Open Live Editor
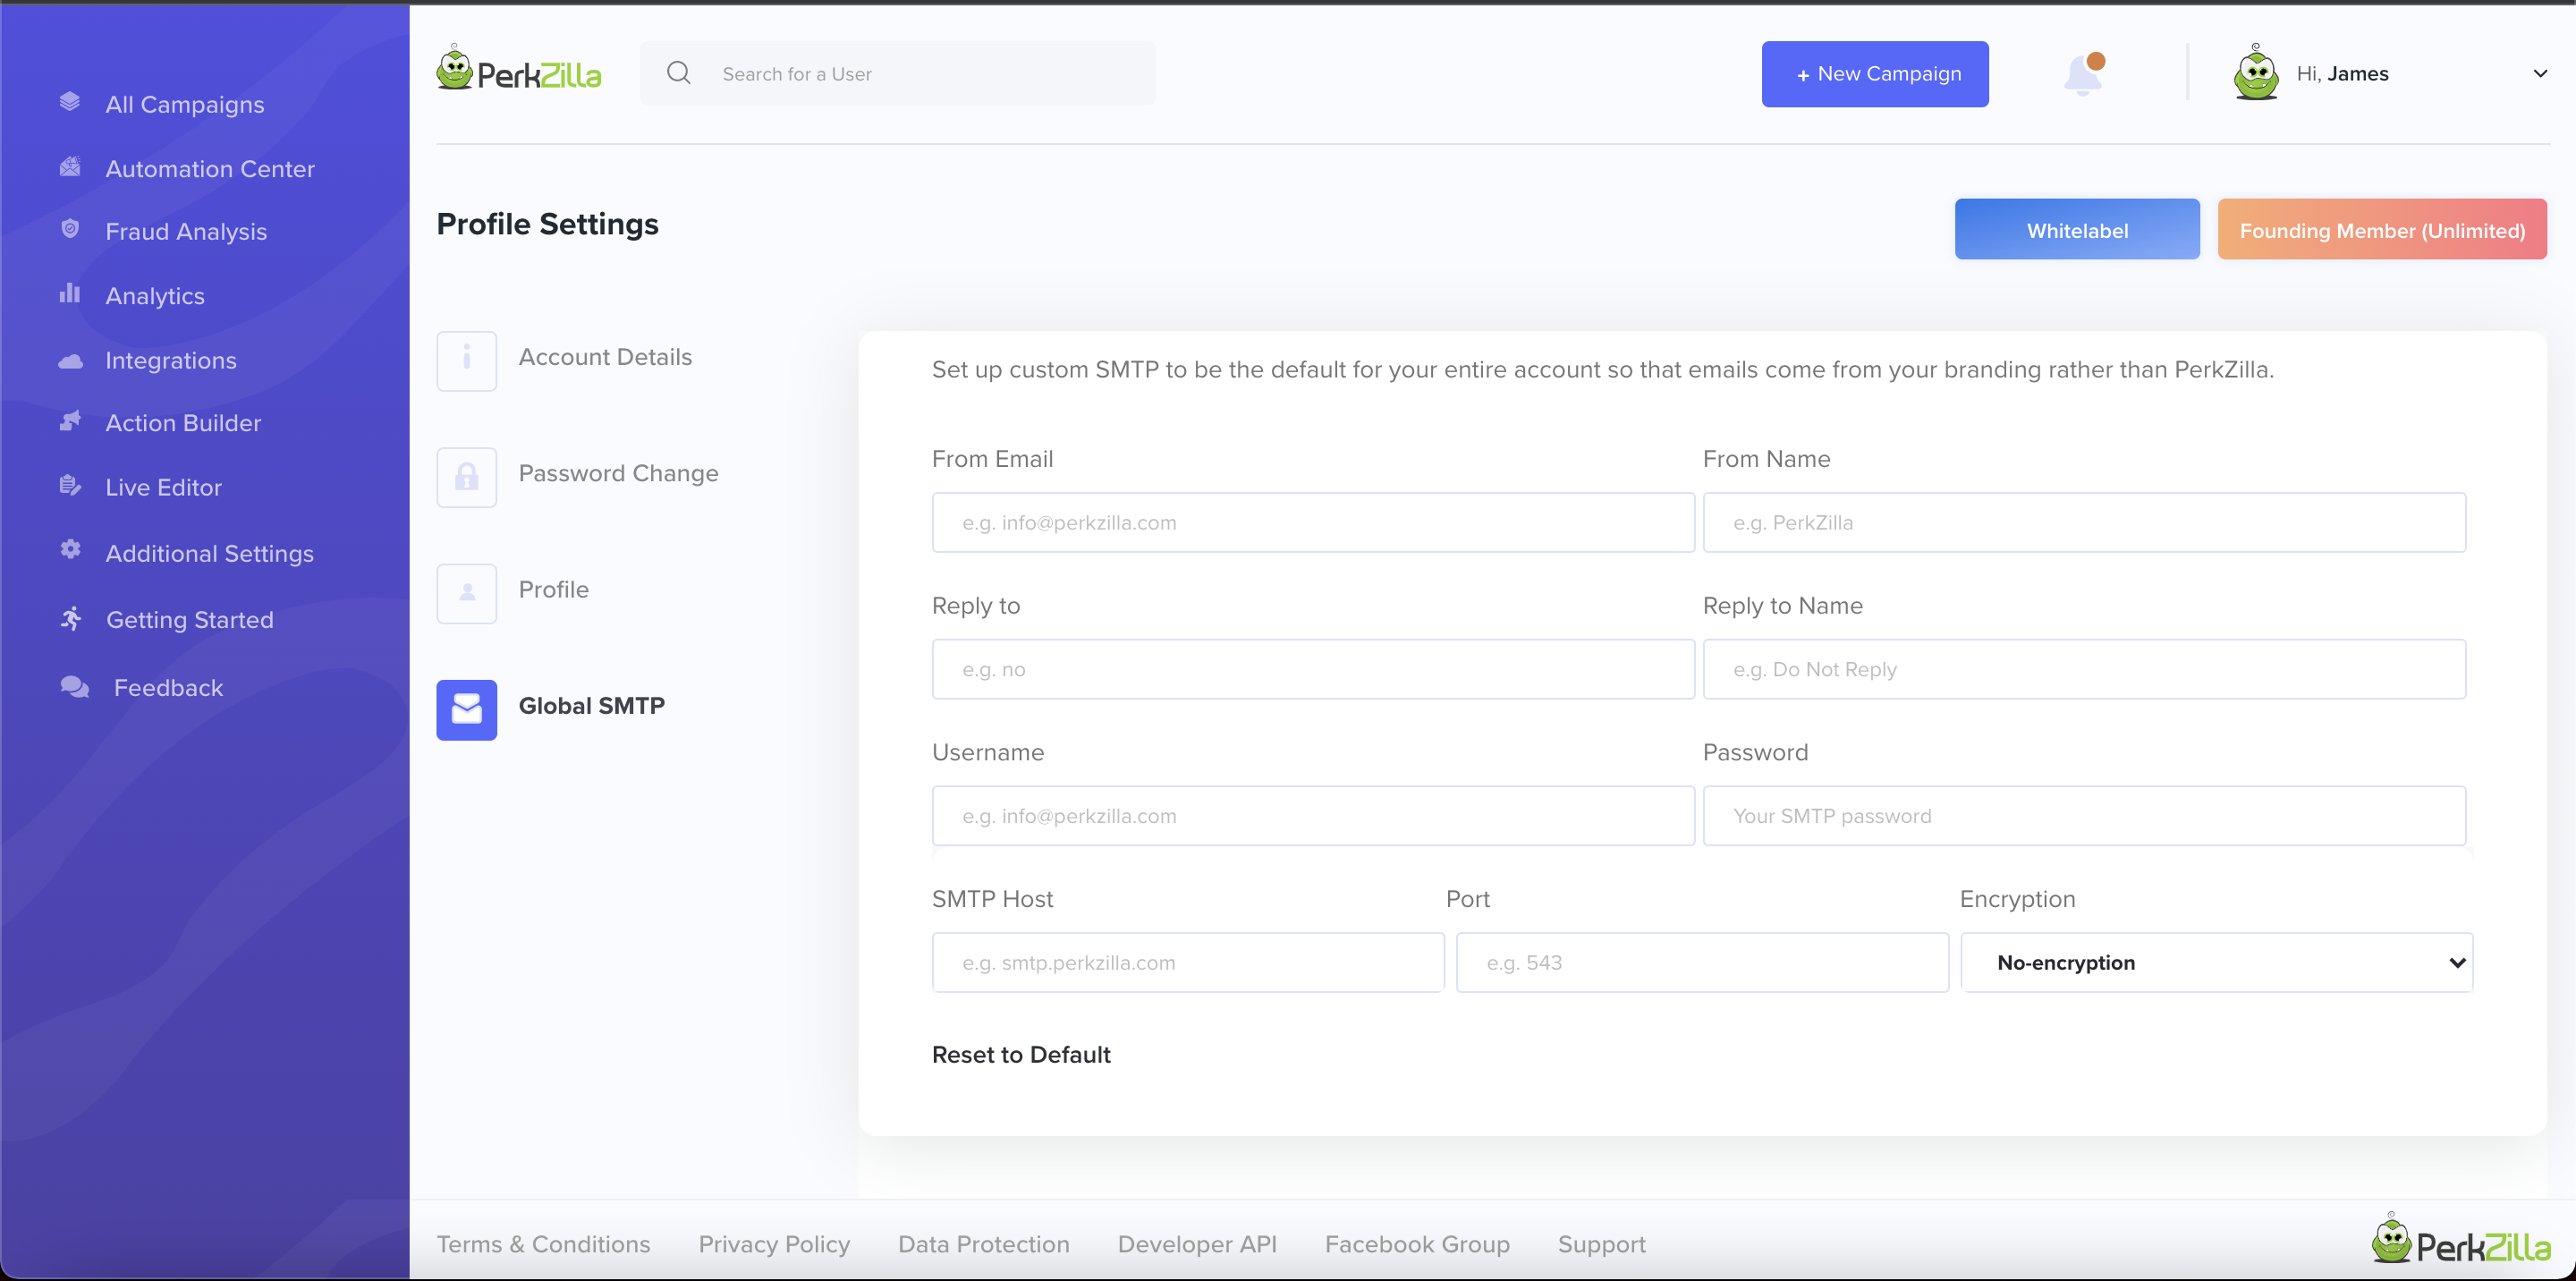 (163, 487)
